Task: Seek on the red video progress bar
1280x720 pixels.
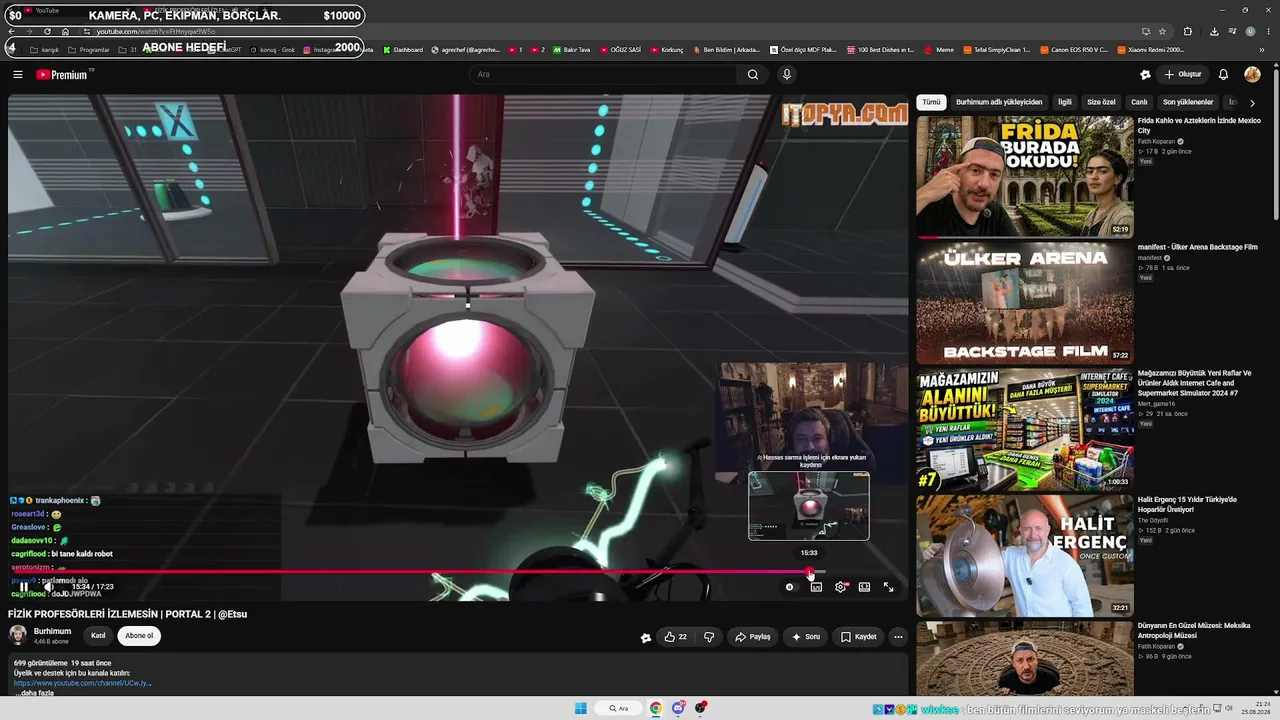Action: (x=457, y=573)
